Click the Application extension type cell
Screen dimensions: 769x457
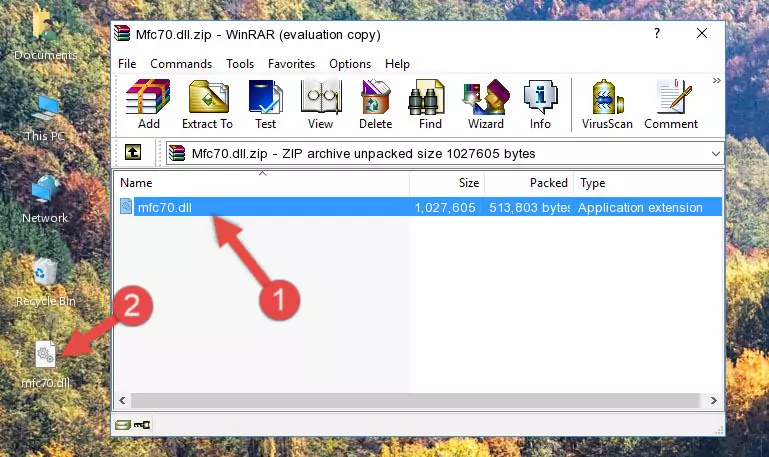click(640, 207)
